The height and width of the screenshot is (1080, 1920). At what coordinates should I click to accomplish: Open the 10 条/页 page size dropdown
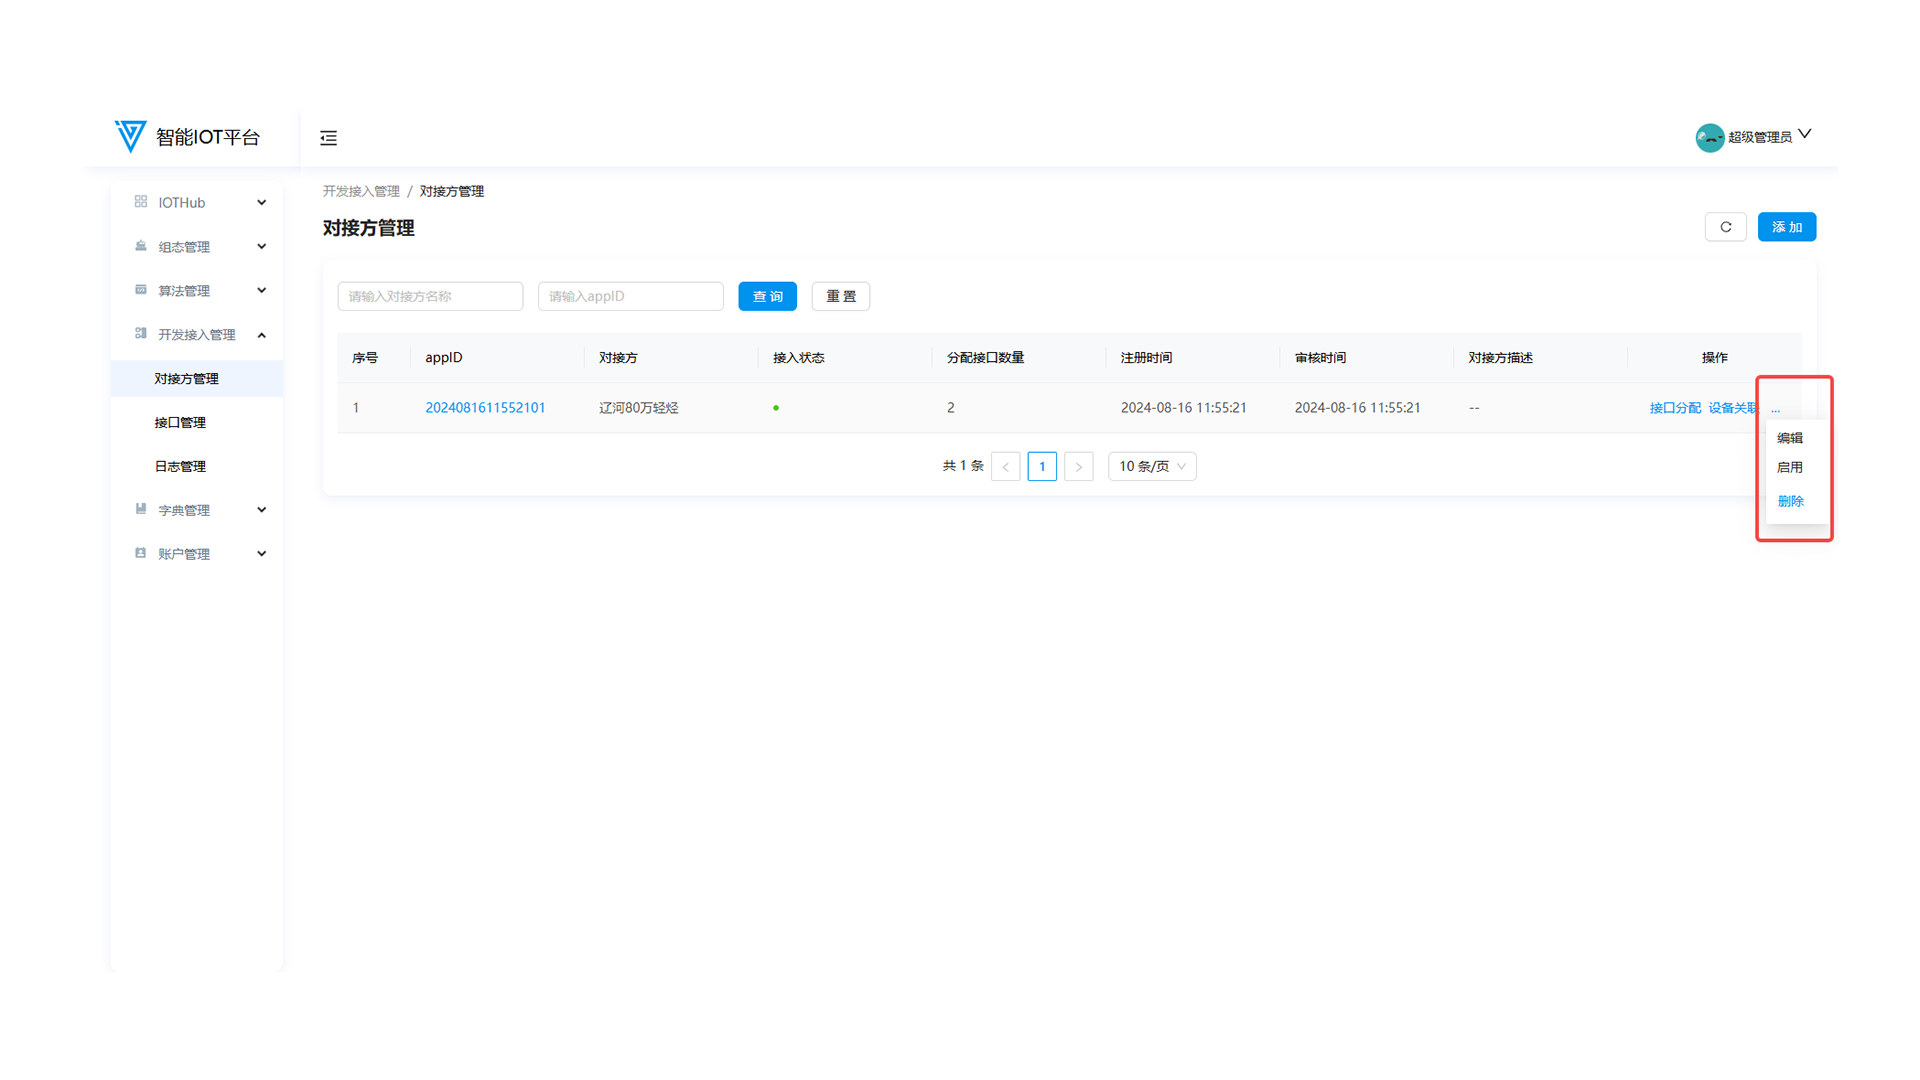pyautogui.click(x=1151, y=467)
